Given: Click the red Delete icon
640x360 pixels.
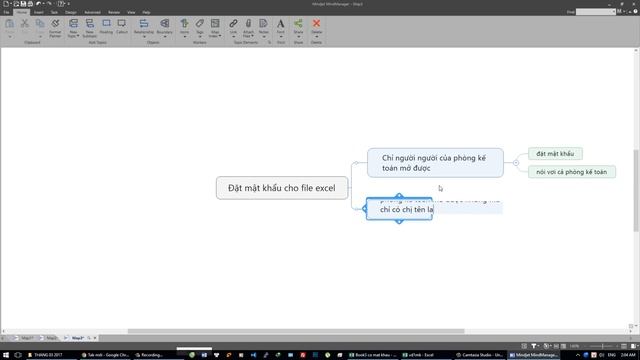Looking at the screenshot, I should click(x=316, y=24).
